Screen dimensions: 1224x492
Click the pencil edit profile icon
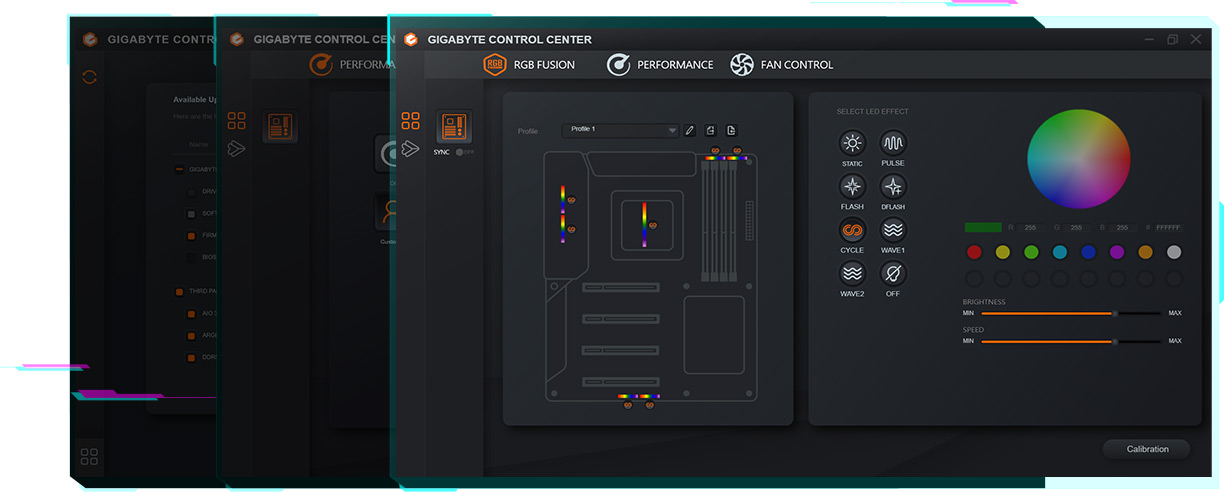(x=689, y=130)
